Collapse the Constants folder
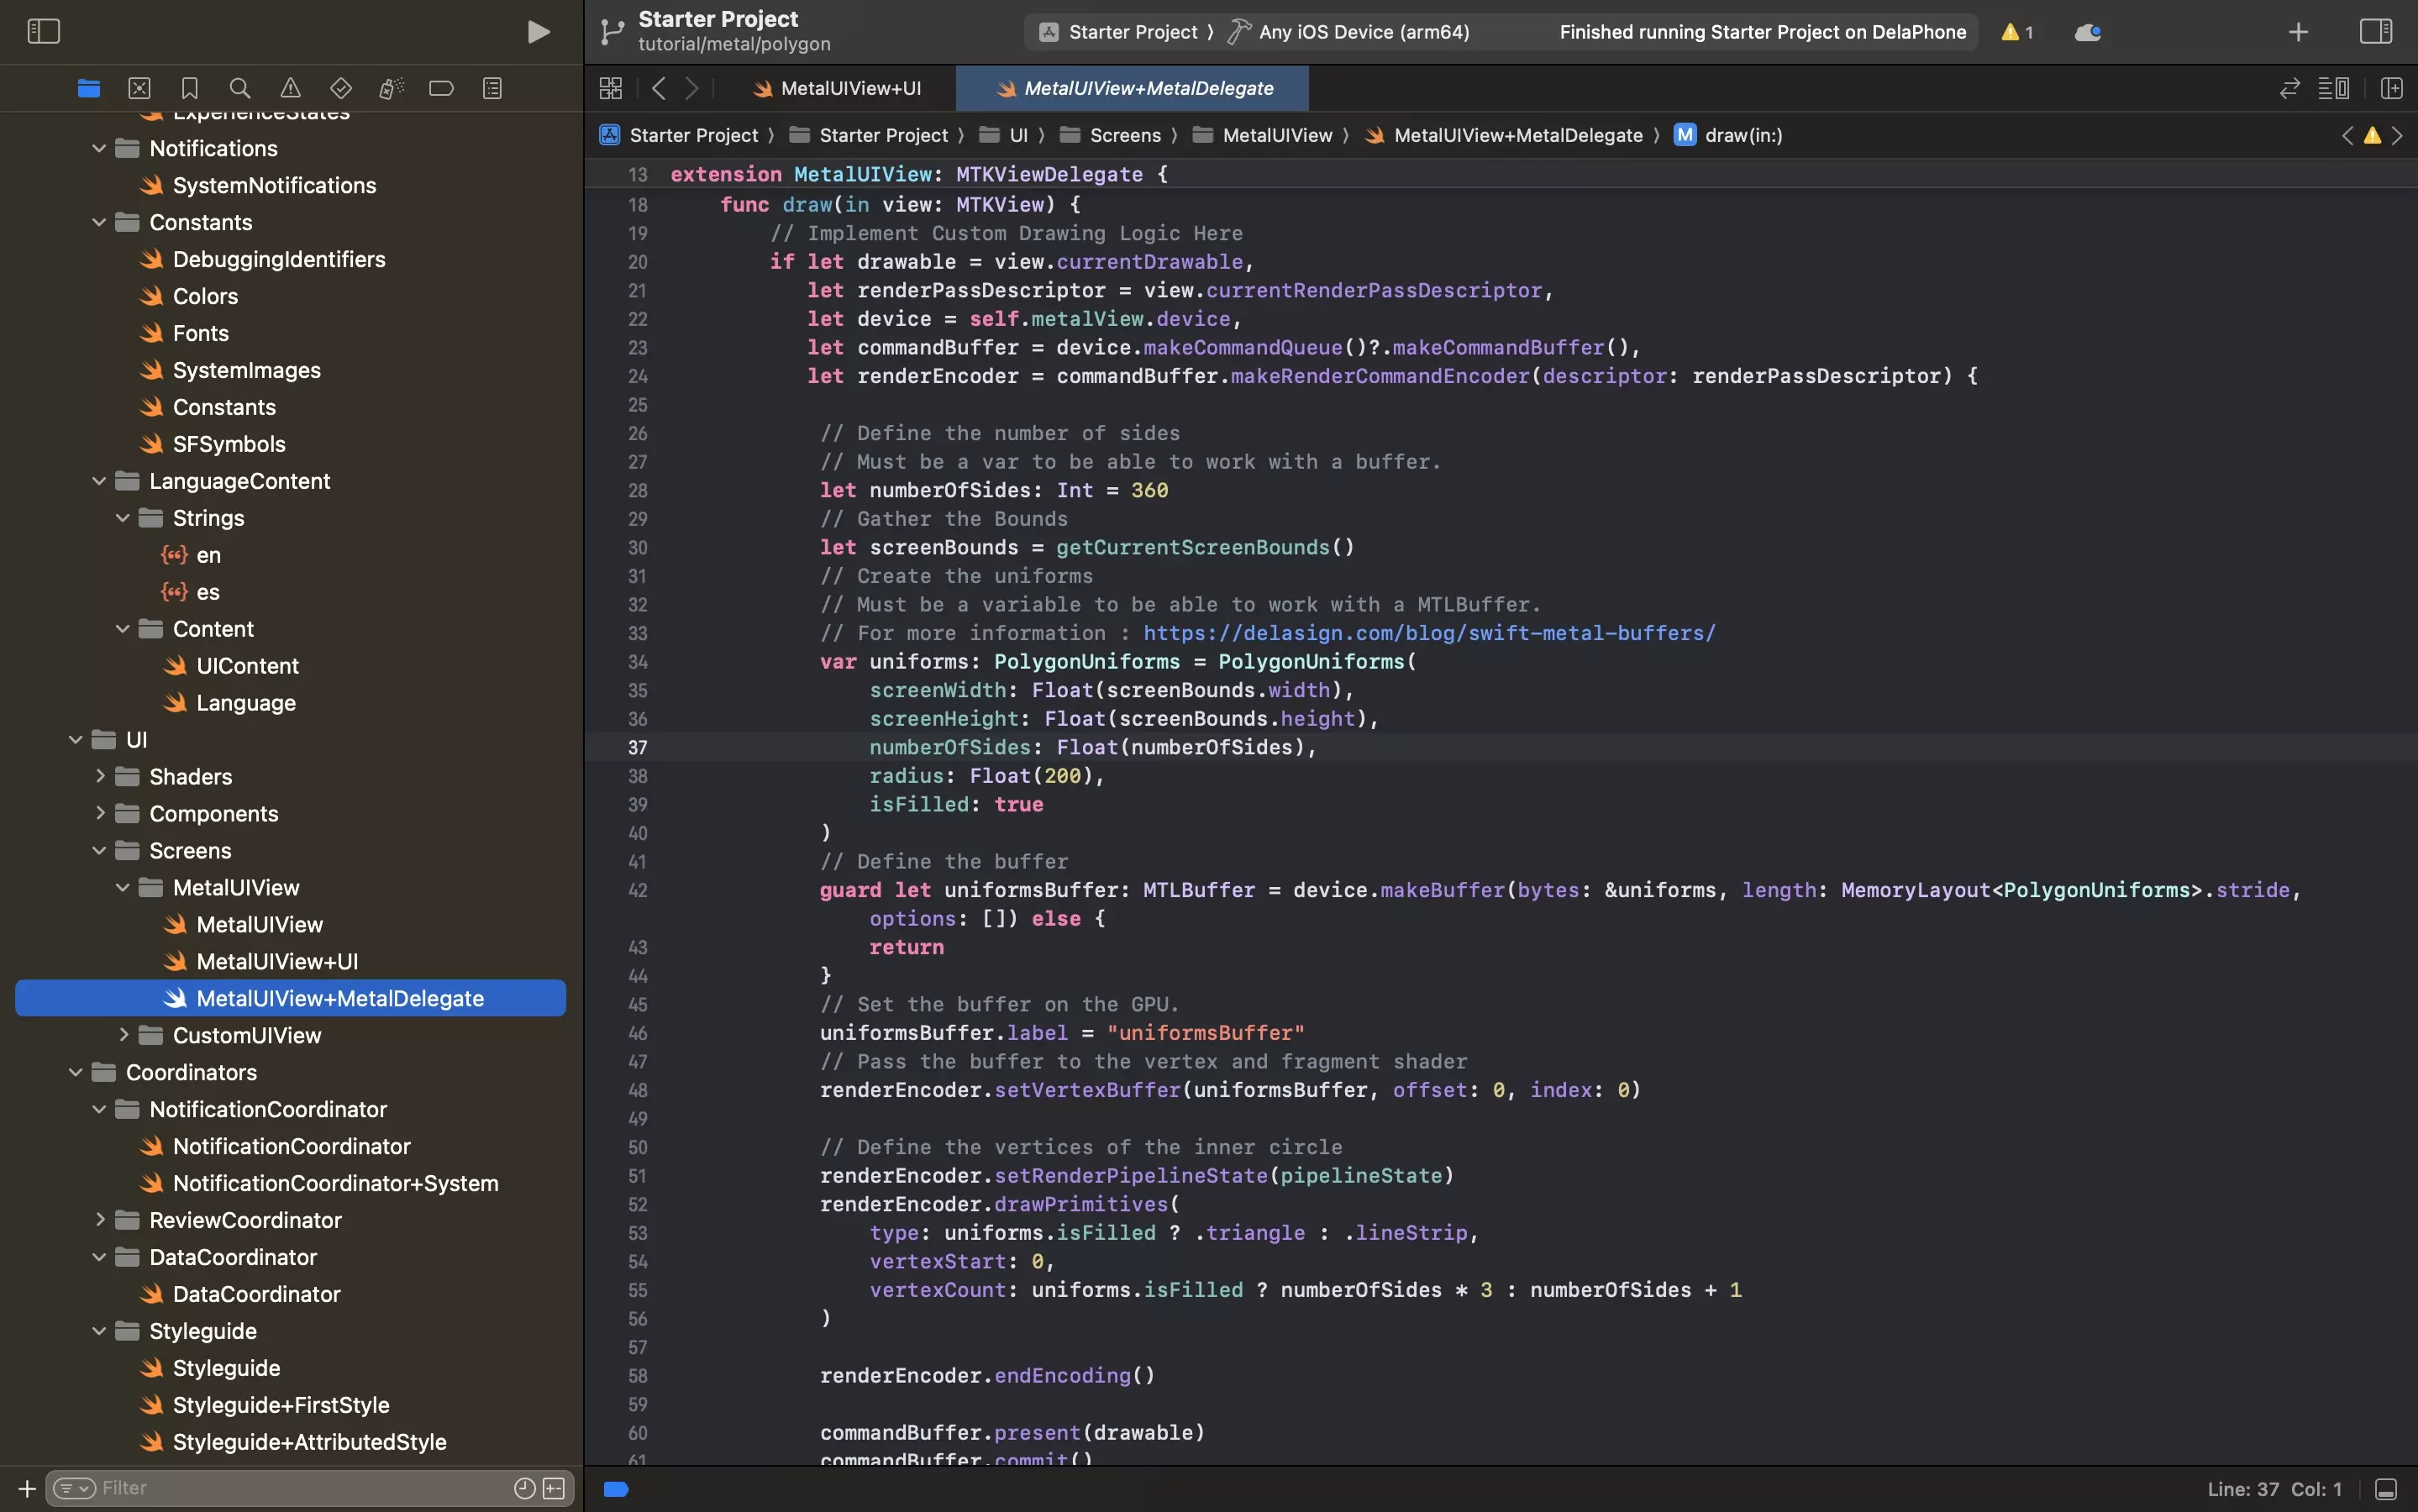Screen dimensions: 2418x1512 click(x=99, y=222)
